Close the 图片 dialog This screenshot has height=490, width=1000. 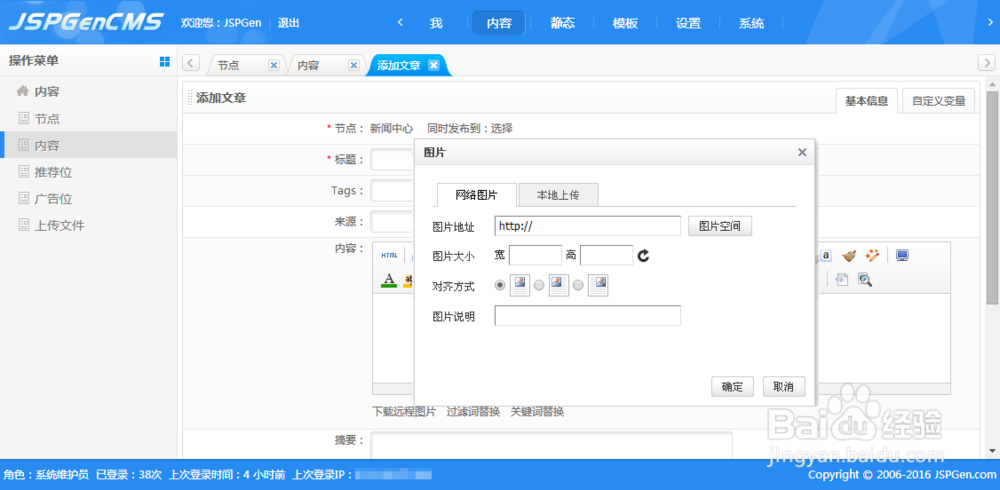coord(802,152)
